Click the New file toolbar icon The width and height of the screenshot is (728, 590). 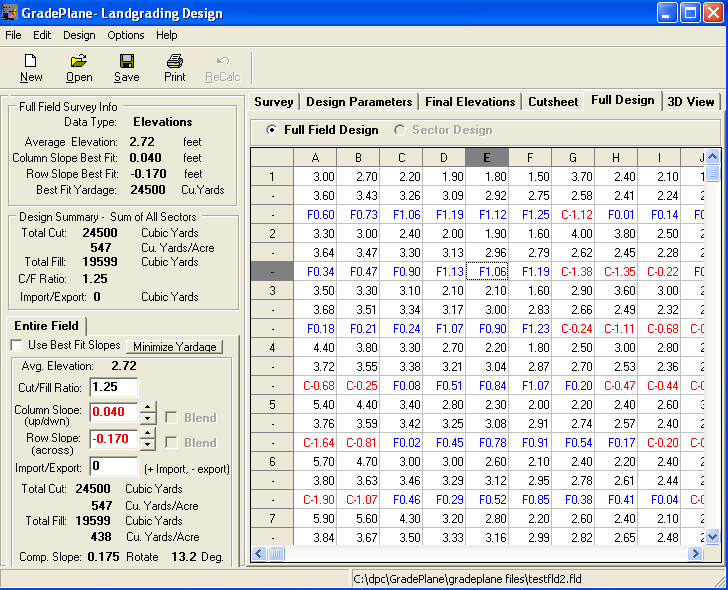(31, 67)
